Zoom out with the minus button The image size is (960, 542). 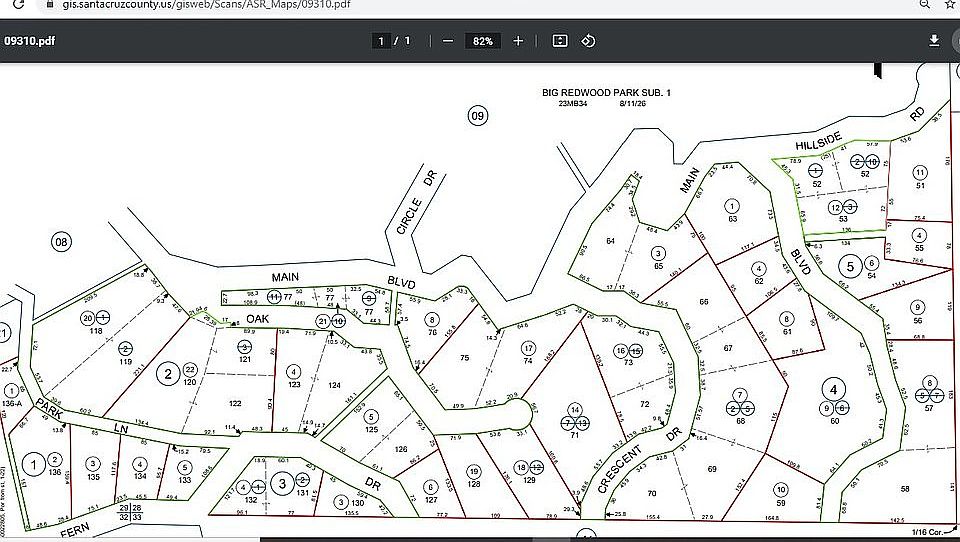448,41
